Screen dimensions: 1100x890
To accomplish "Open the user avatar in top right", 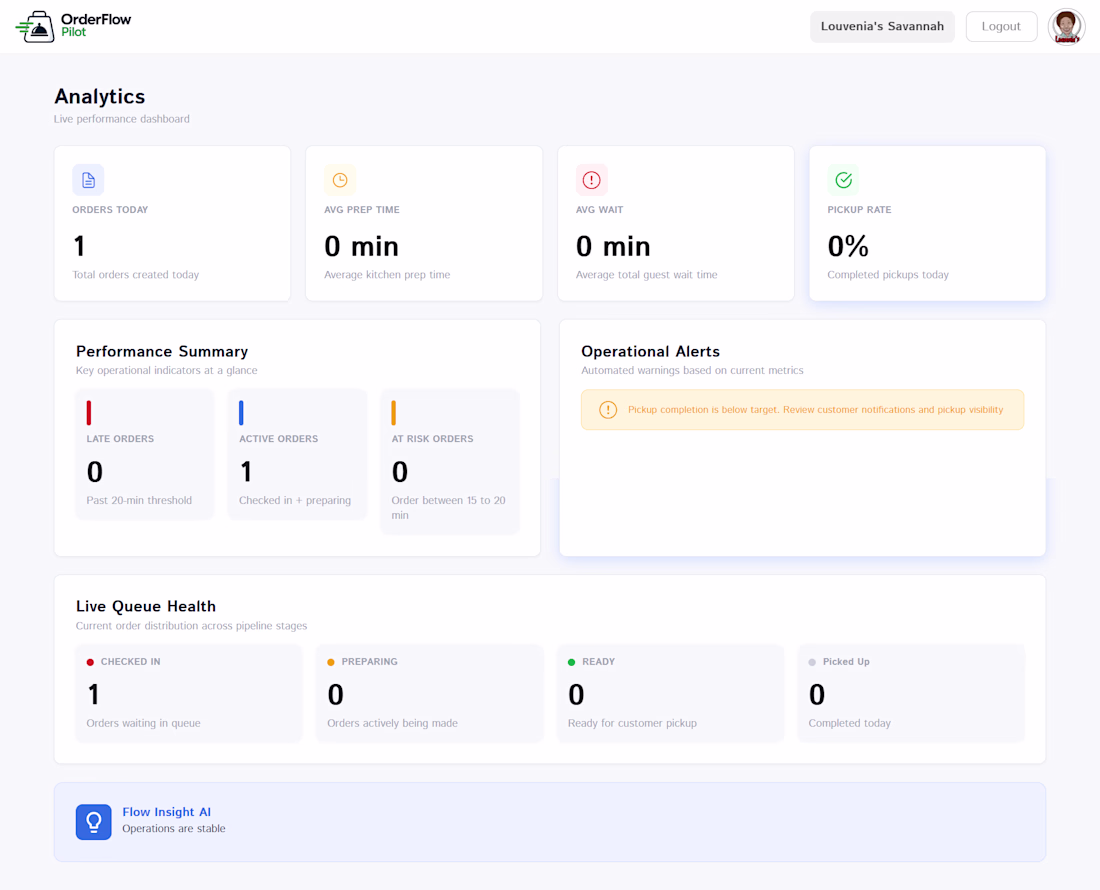I will point(1066,27).
